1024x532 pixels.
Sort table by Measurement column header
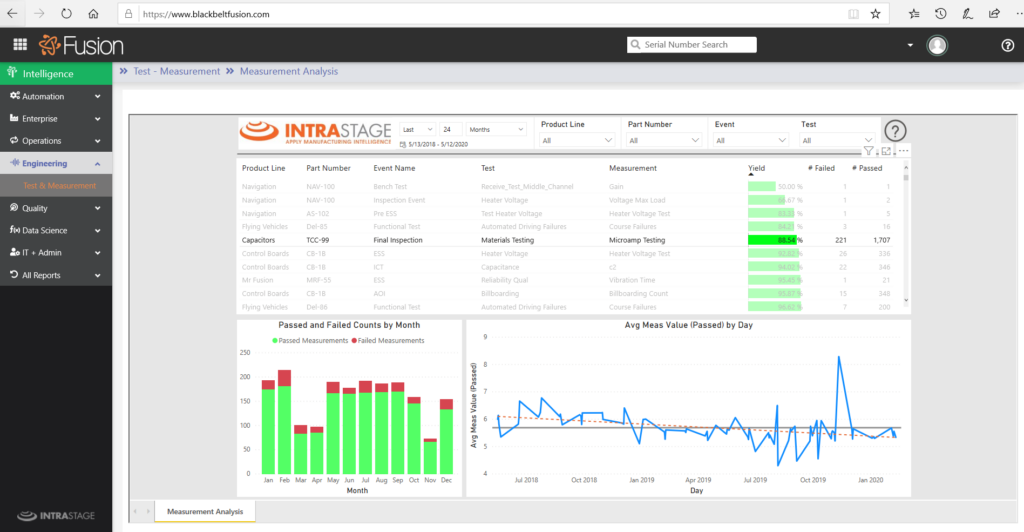[633, 168]
